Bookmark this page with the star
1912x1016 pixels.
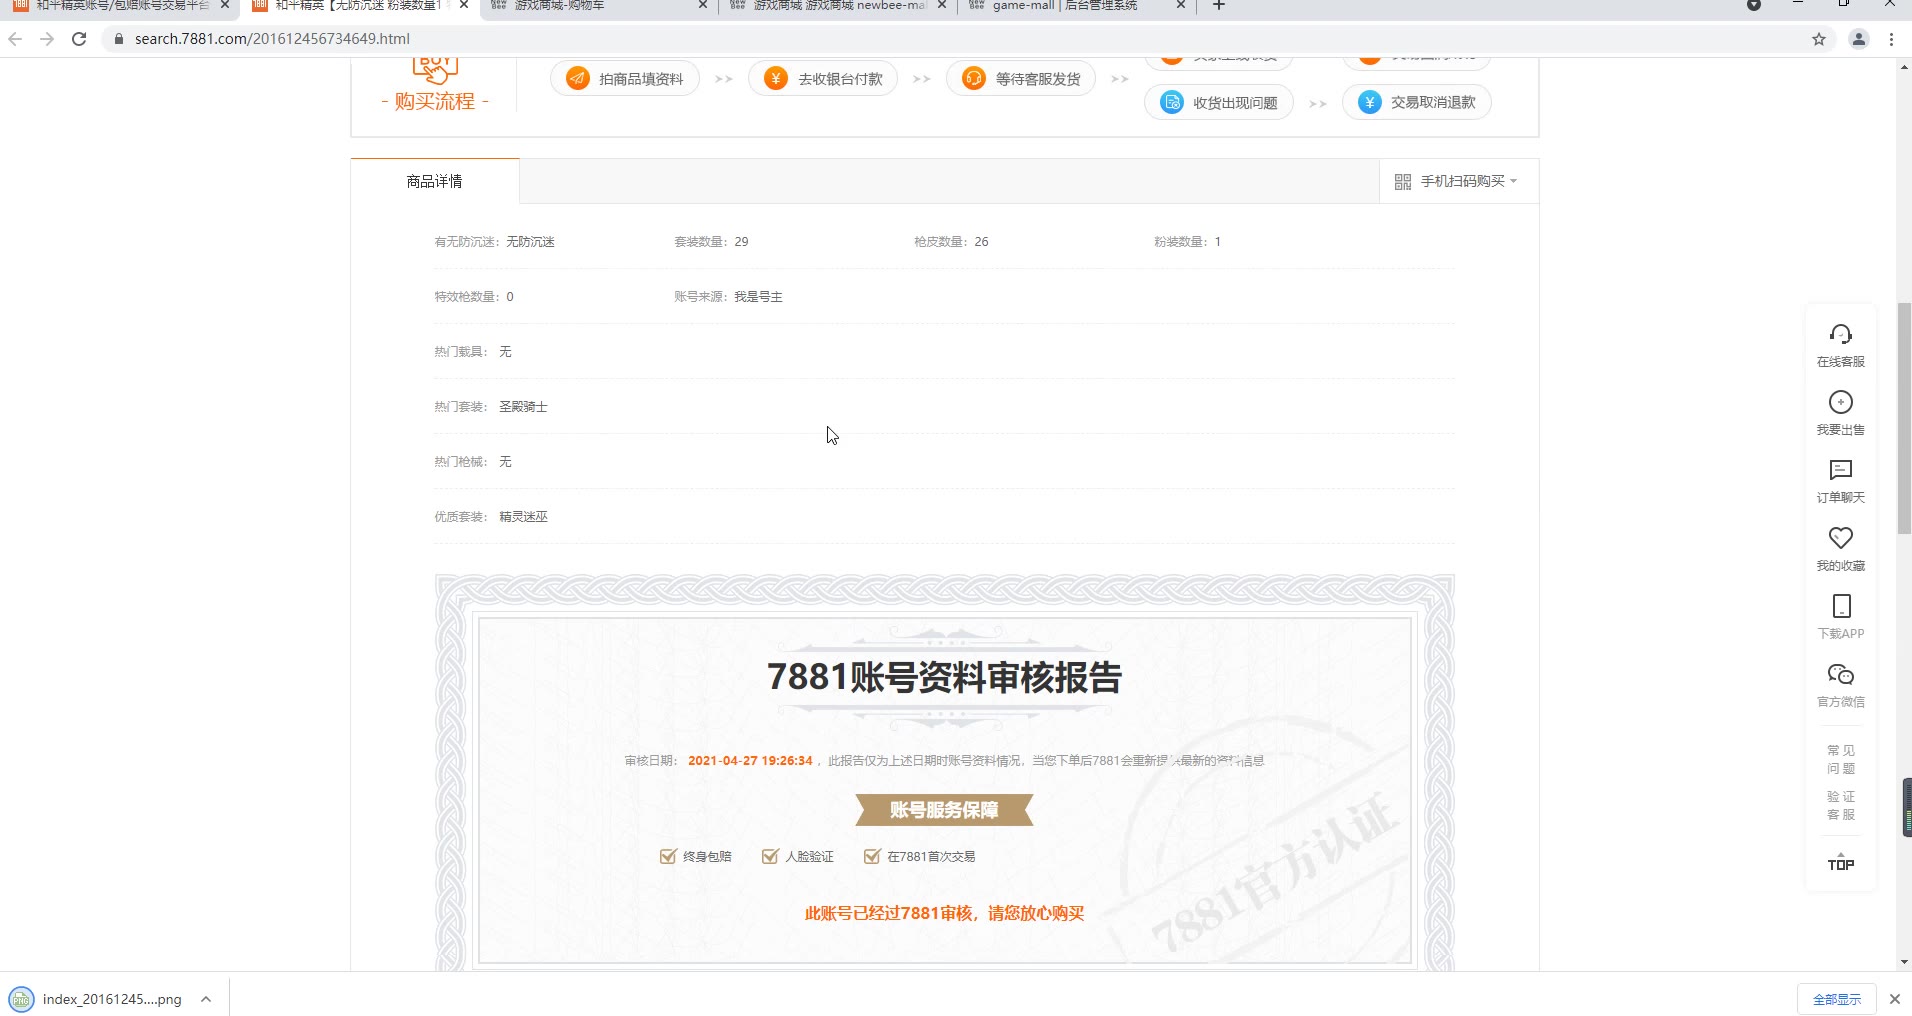click(1819, 39)
